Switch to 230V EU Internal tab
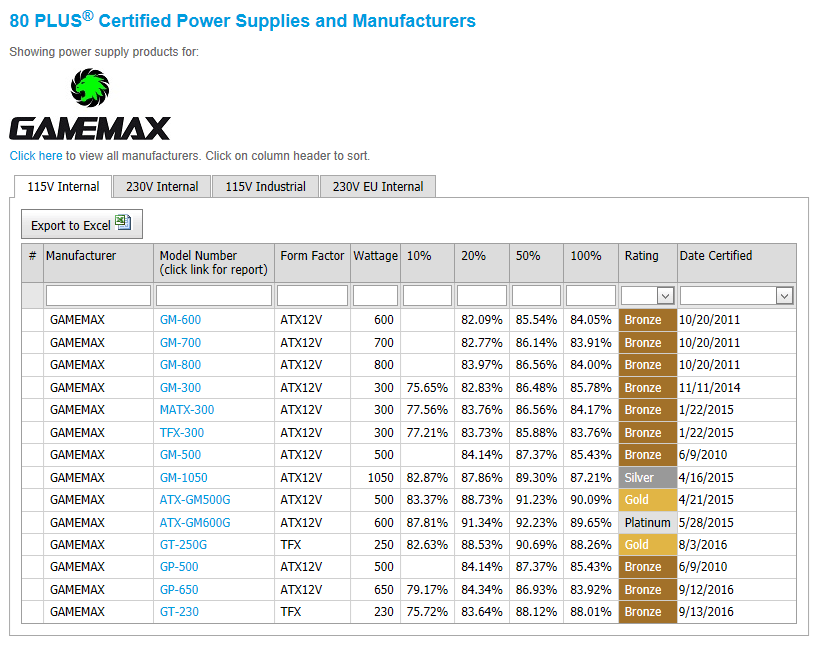Image resolution: width=819 pixels, height=651 pixels. pyautogui.click(x=378, y=187)
